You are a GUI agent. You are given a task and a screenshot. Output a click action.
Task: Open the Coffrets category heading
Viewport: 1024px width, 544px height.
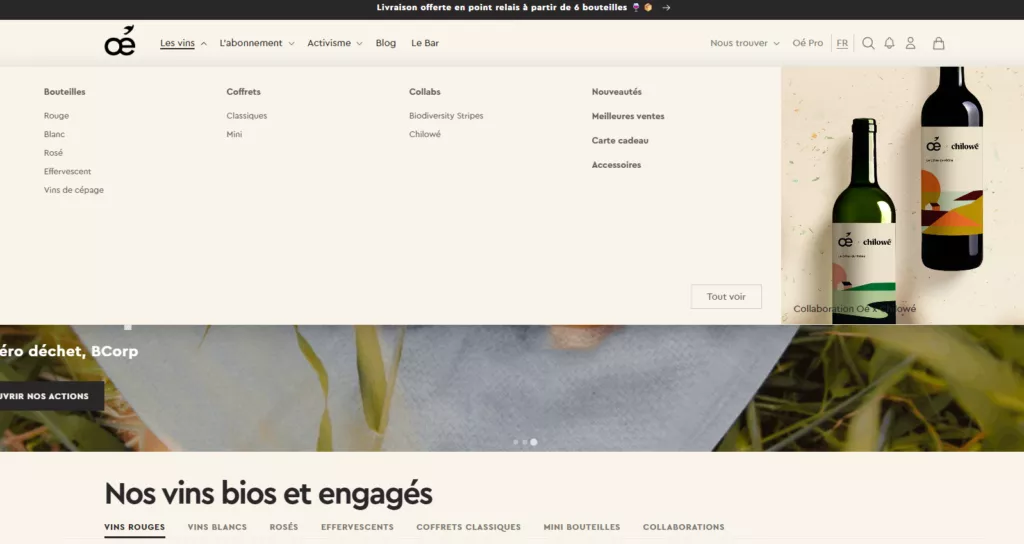(244, 92)
